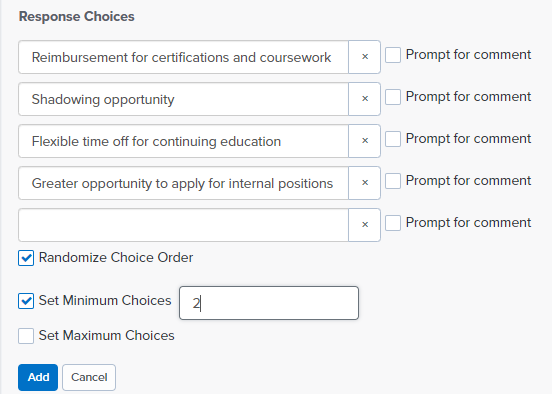Edit the Flexible time off choice field
This screenshot has height=394, width=552.
(x=183, y=140)
